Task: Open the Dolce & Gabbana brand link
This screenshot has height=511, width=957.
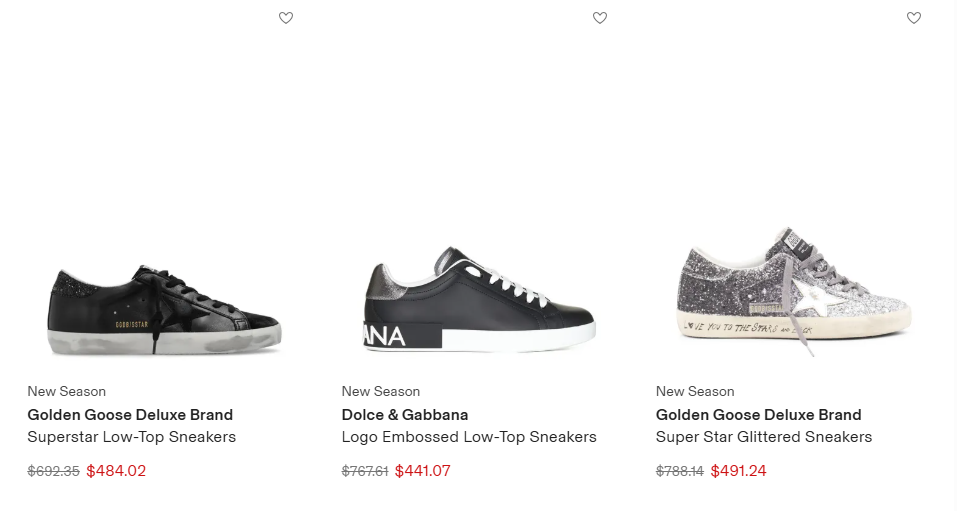Action: pyautogui.click(x=405, y=415)
